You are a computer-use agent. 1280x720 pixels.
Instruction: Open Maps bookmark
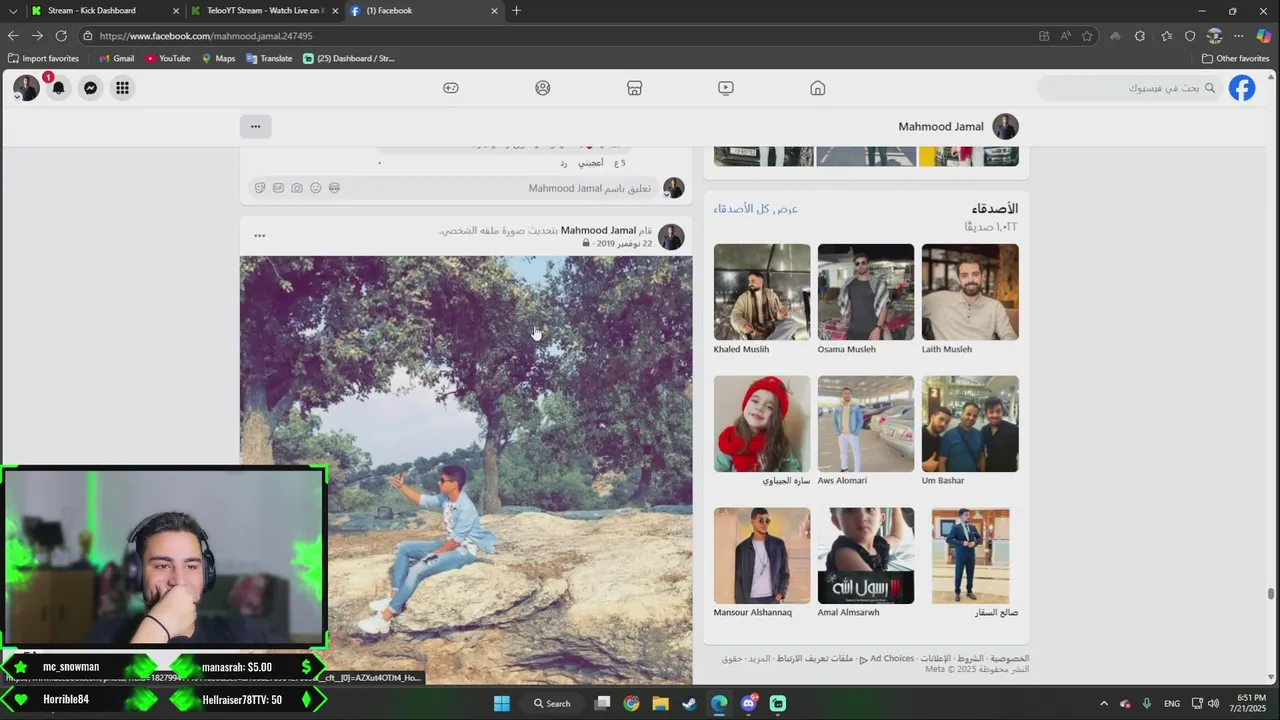point(219,58)
